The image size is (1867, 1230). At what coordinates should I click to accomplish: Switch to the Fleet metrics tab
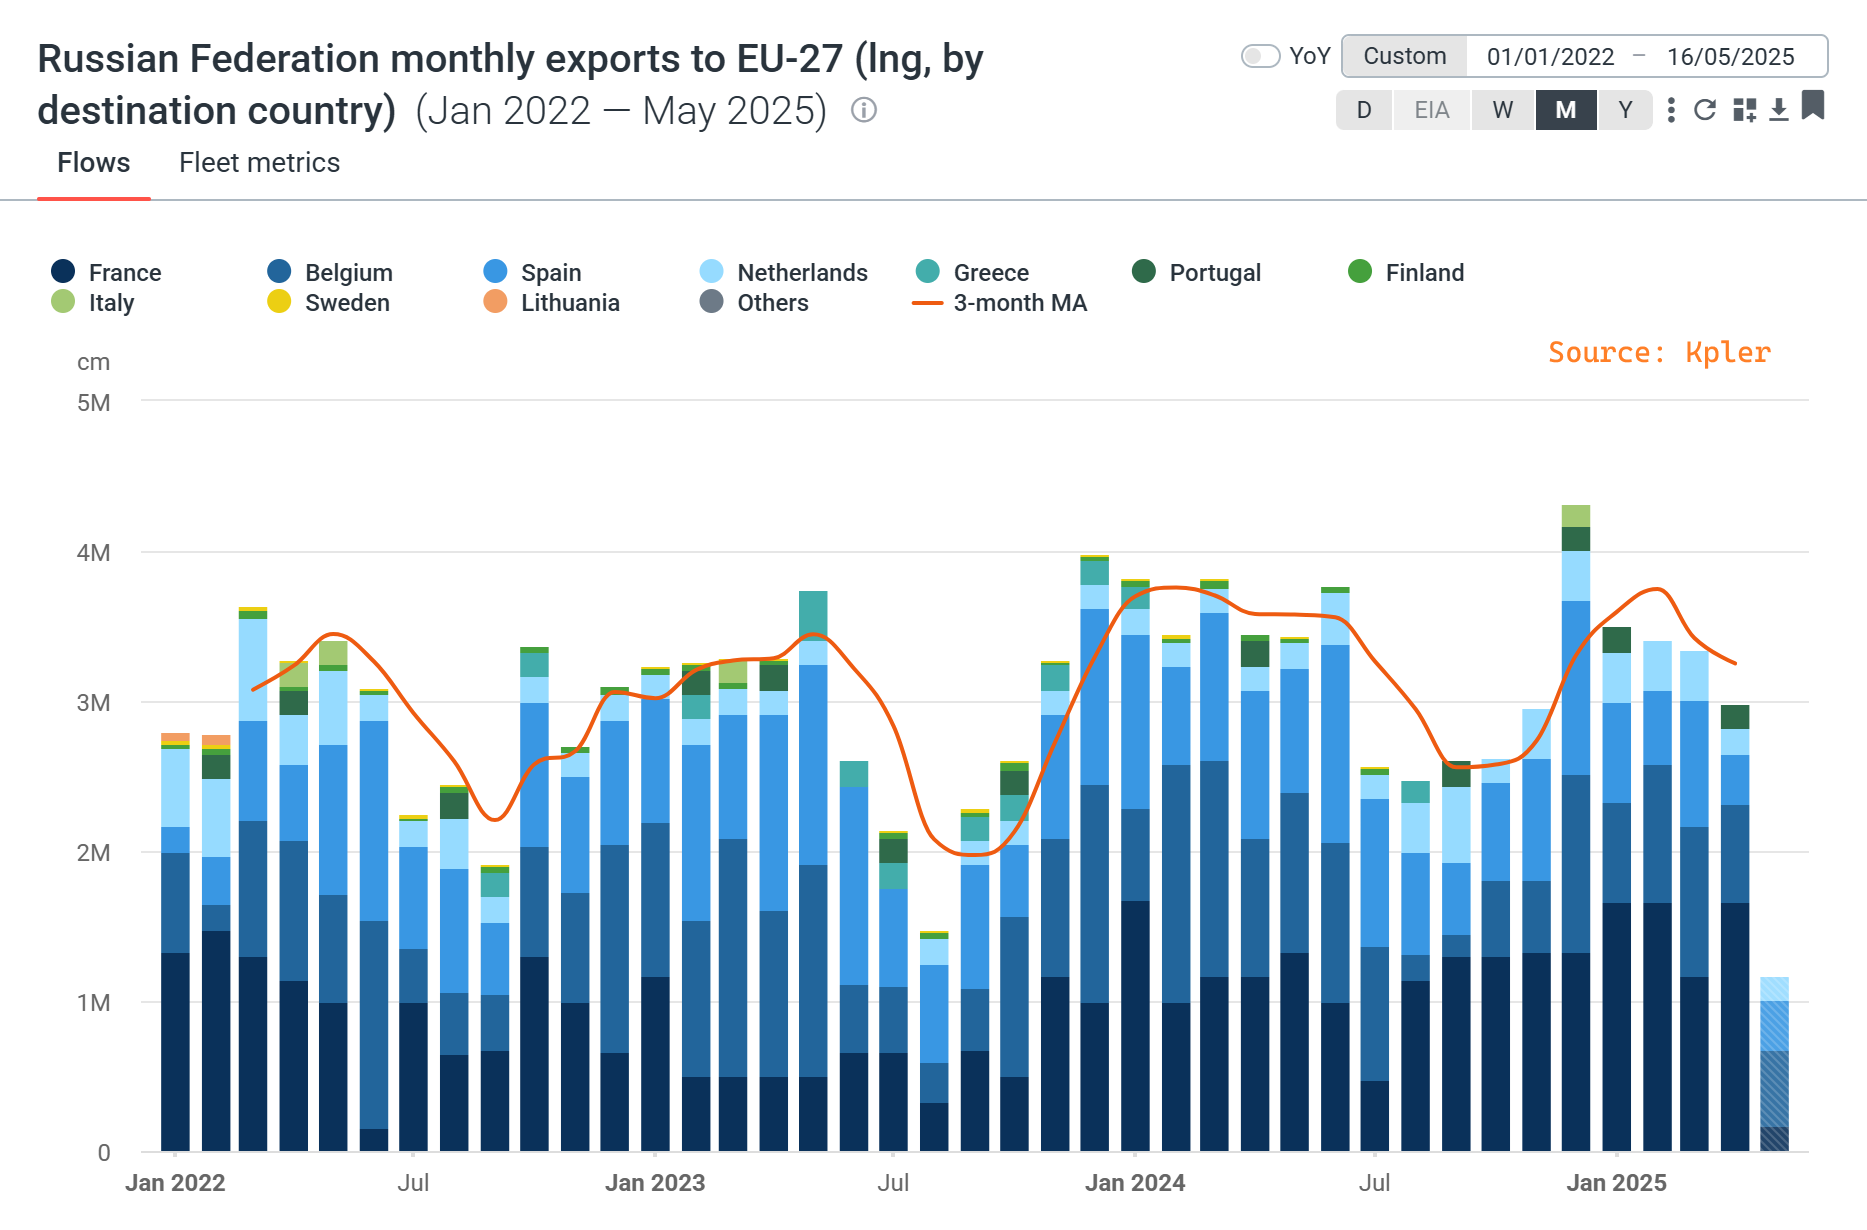260,162
